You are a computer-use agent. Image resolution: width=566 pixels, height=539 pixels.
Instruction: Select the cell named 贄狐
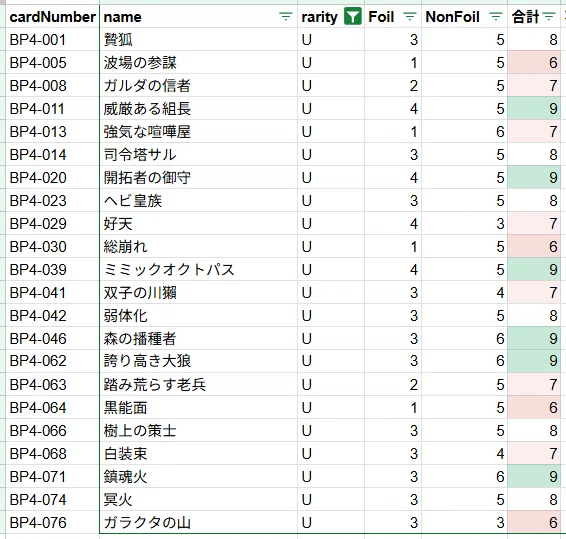198,39
